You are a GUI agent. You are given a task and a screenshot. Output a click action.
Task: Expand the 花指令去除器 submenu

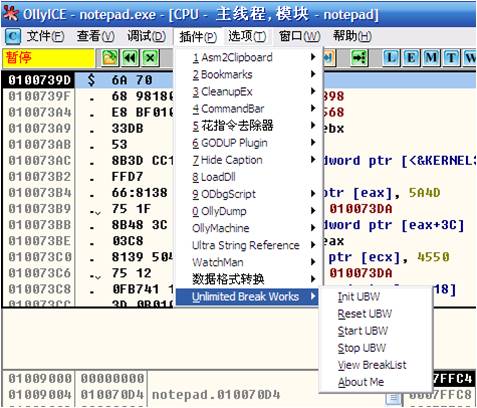(x=248, y=126)
